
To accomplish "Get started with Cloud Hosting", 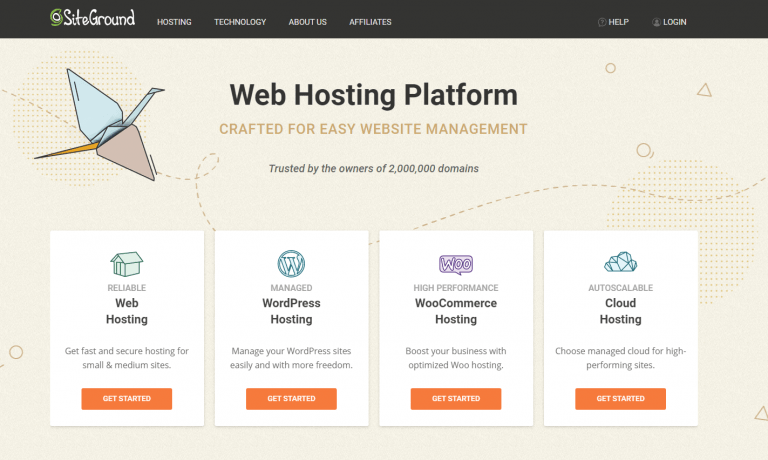I will (x=621, y=399).
